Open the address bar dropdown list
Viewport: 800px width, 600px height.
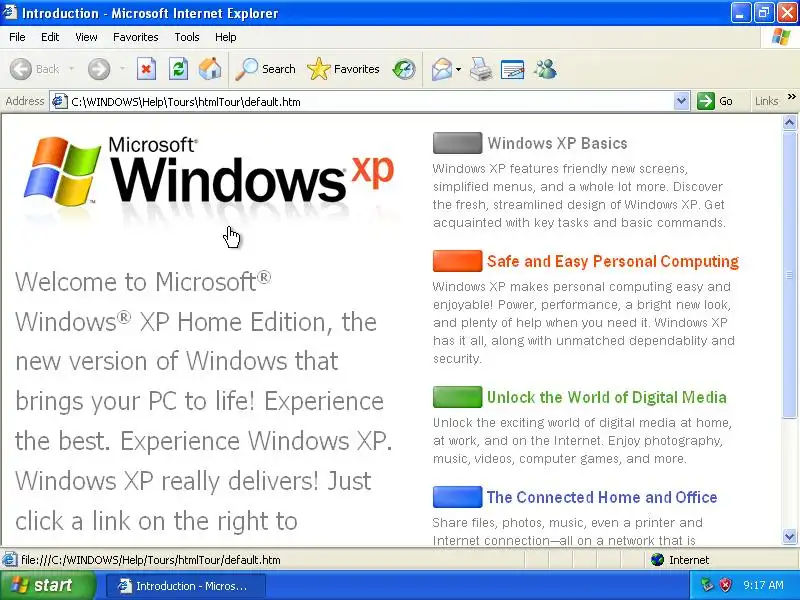tap(681, 101)
